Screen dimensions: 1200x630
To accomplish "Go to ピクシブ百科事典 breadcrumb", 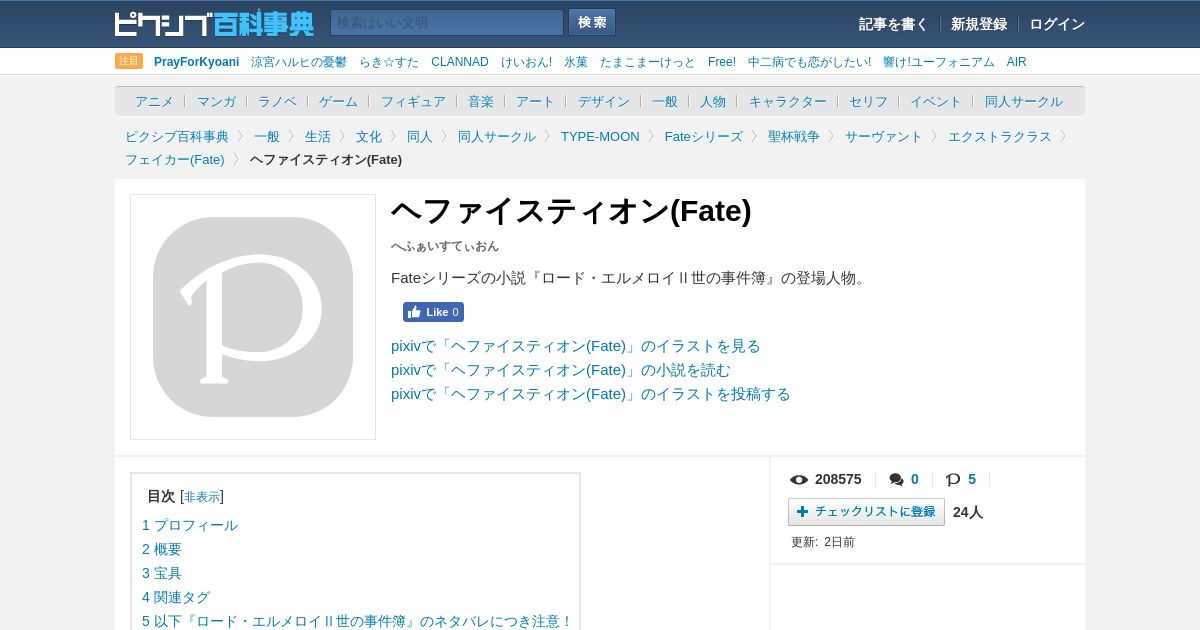I will click(177, 136).
